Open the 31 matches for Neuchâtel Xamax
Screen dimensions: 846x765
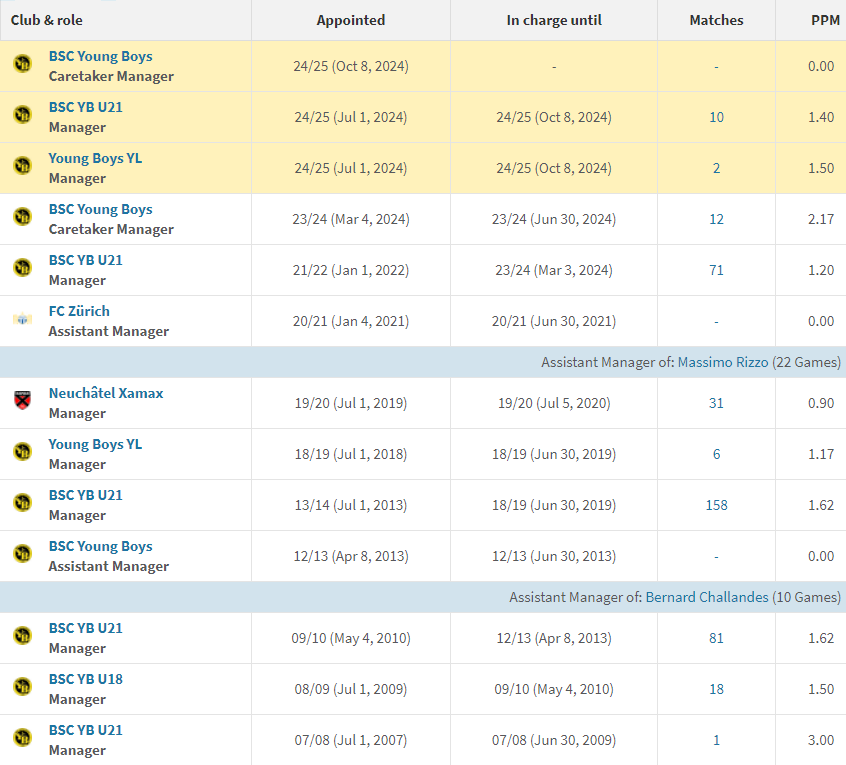[716, 403]
